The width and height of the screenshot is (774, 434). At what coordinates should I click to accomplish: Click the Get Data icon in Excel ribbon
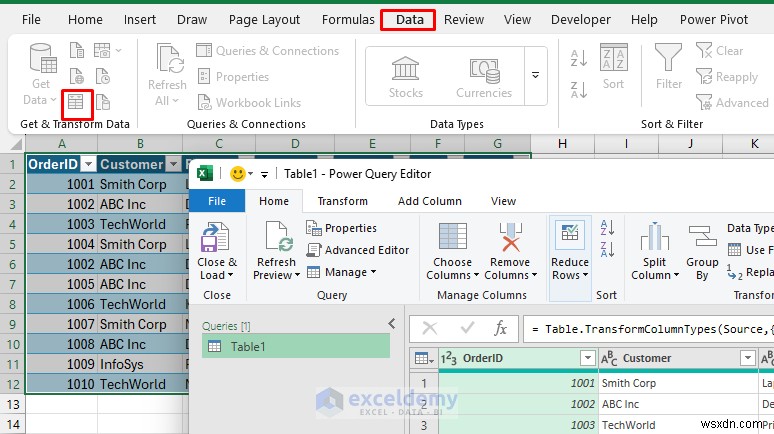[41, 58]
